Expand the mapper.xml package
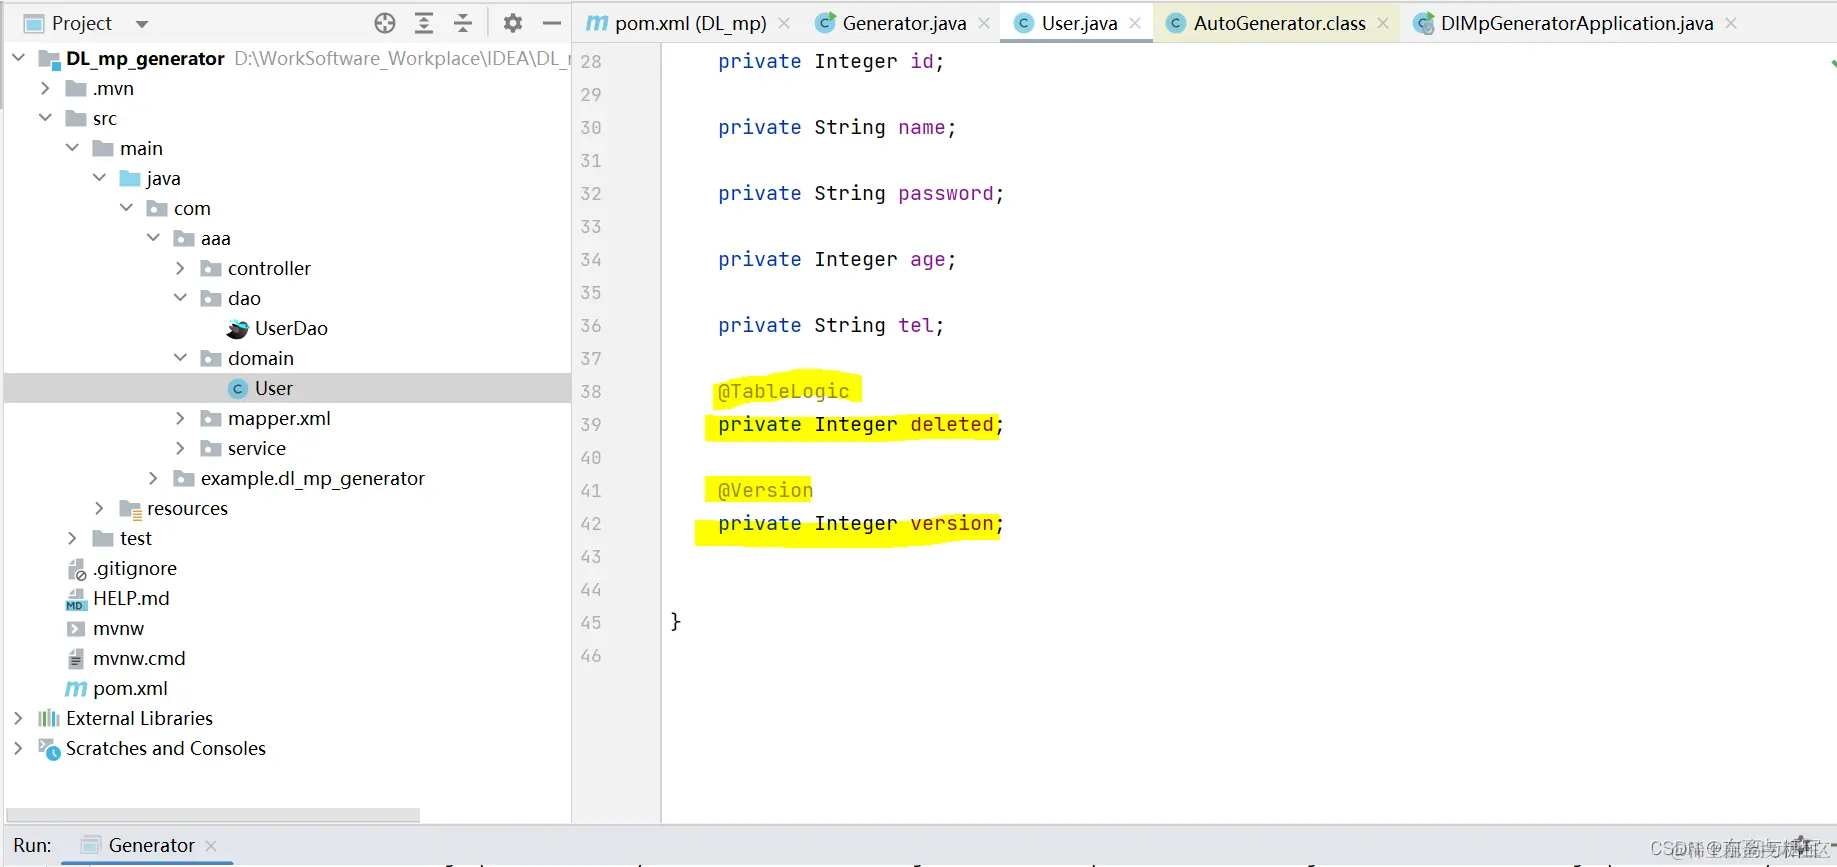This screenshot has height=867, width=1837. click(x=180, y=418)
